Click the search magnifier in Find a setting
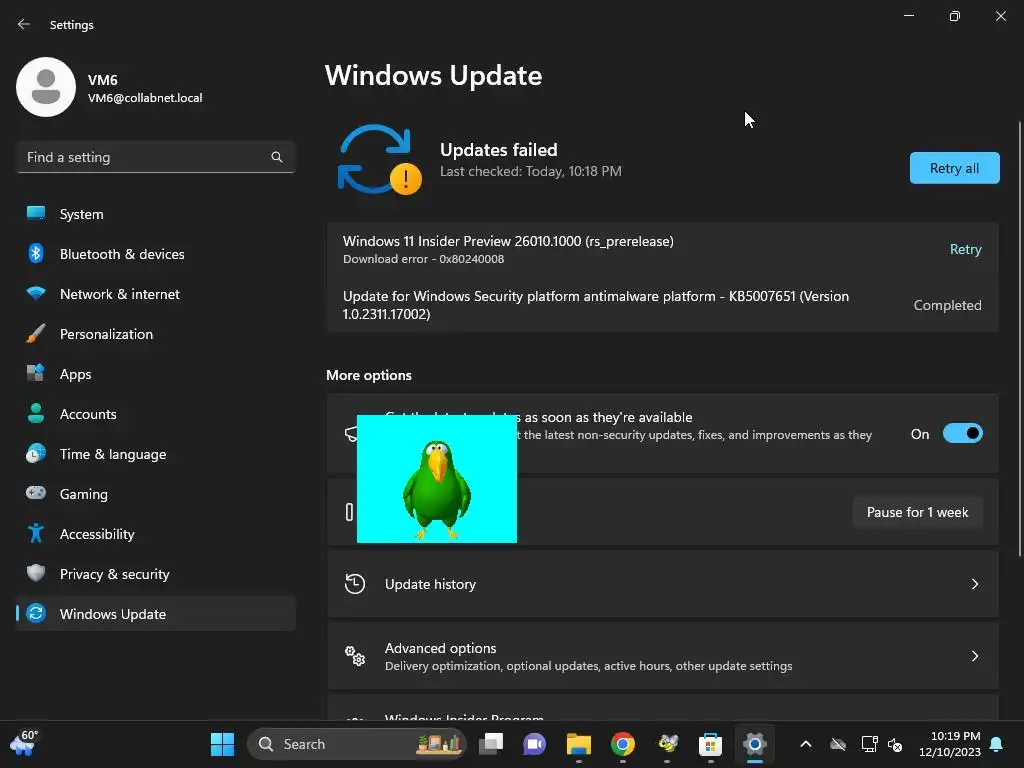 [277, 157]
